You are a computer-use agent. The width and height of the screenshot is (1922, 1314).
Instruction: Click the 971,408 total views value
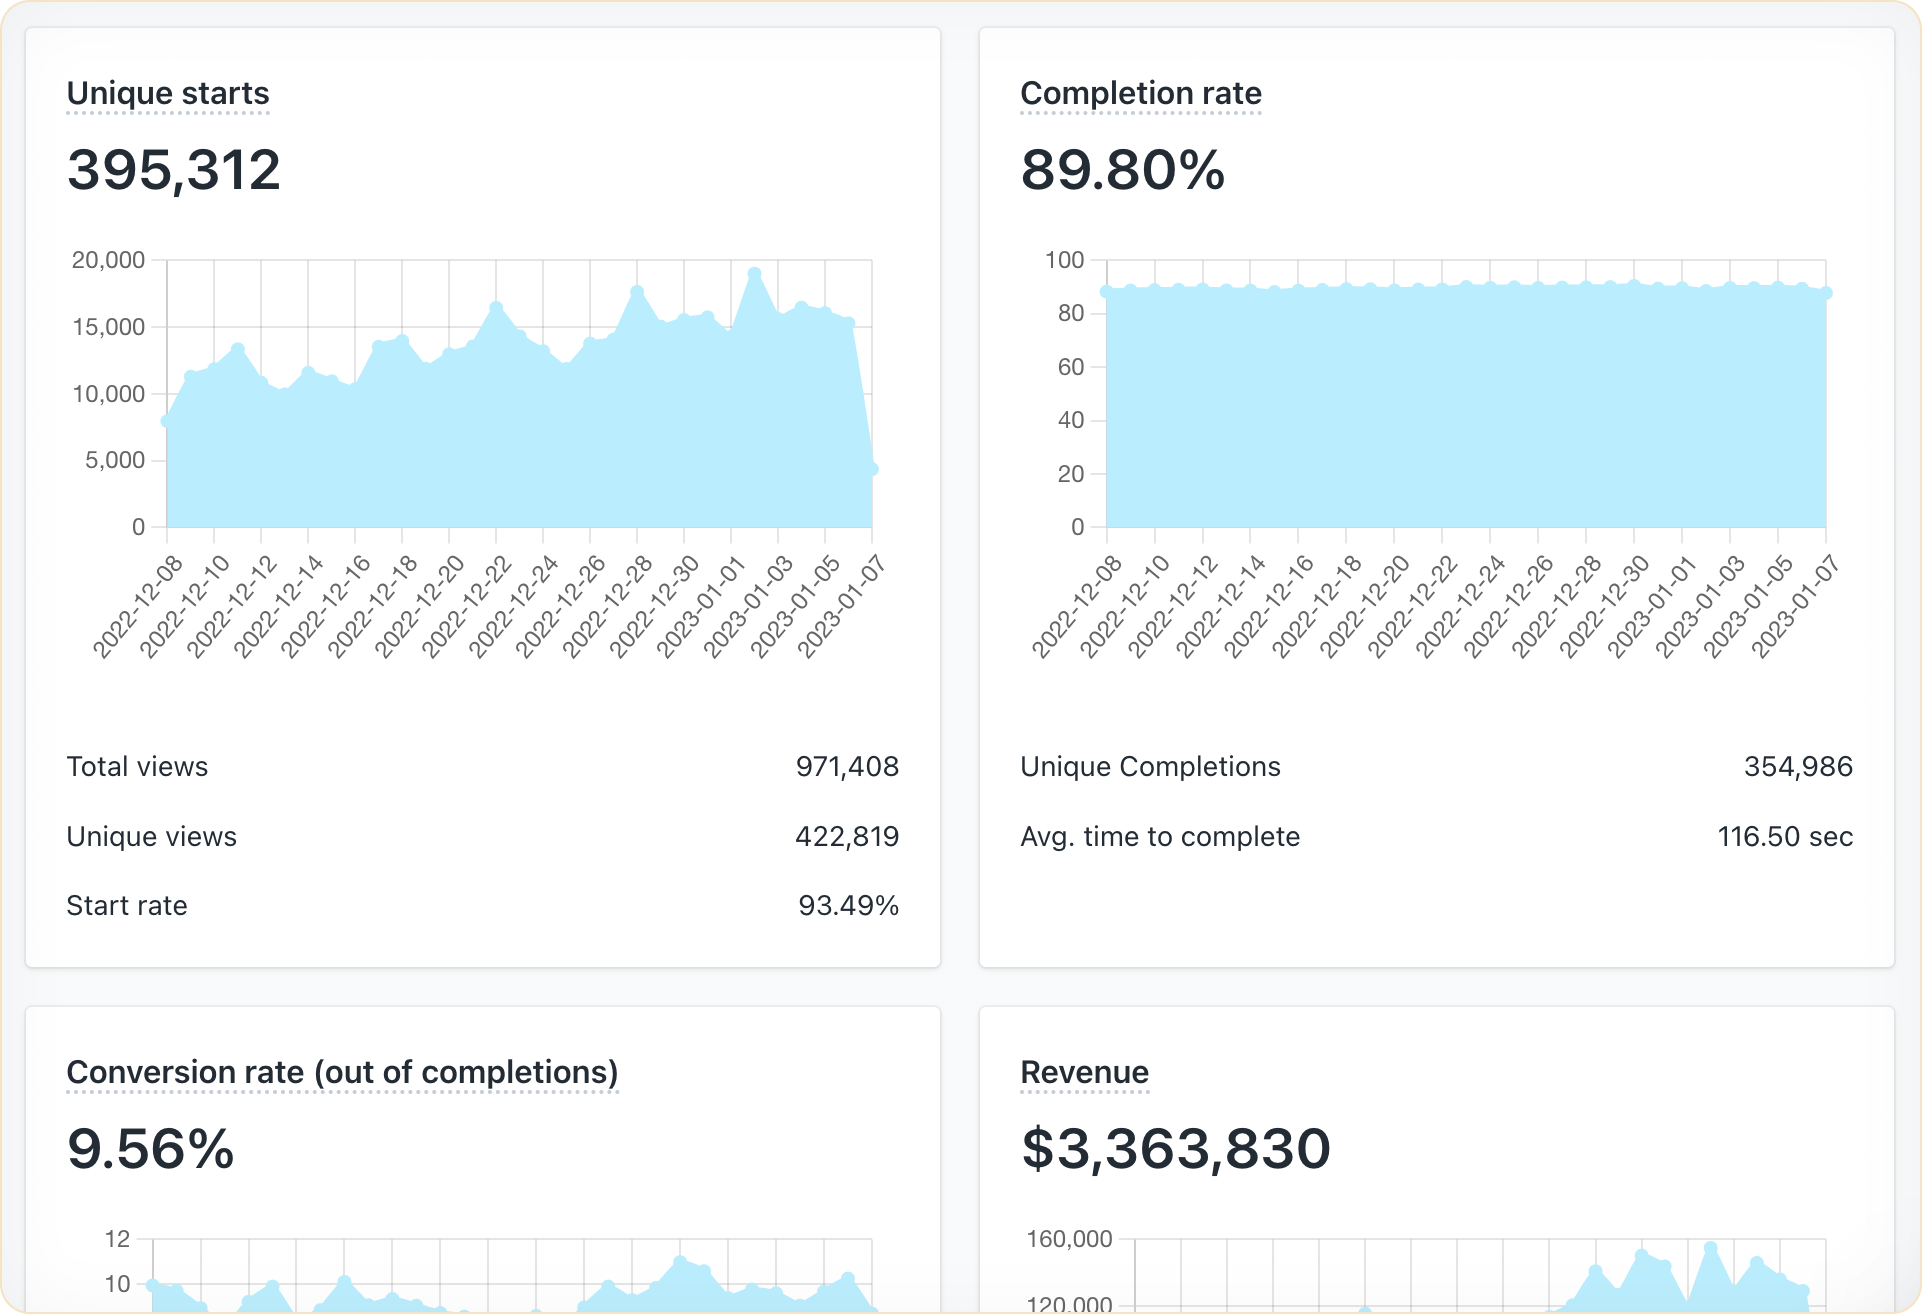(x=847, y=767)
